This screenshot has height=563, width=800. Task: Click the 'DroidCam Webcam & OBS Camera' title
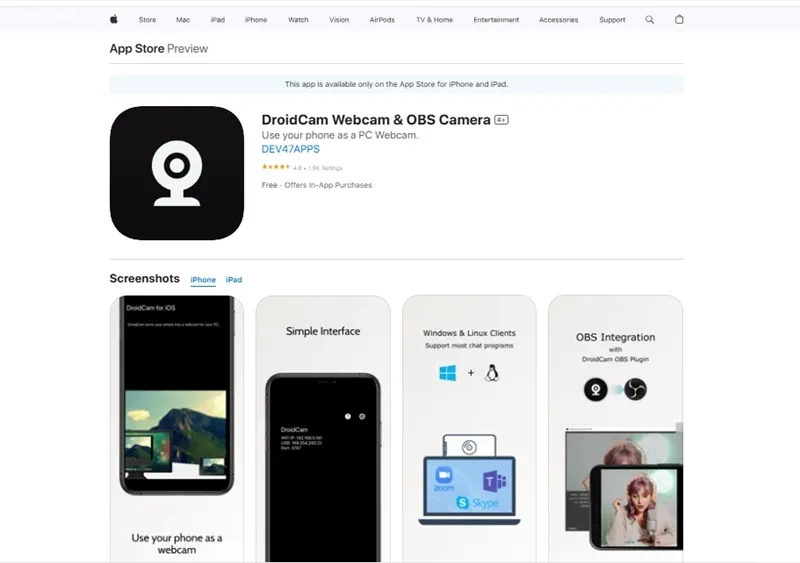click(376, 120)
